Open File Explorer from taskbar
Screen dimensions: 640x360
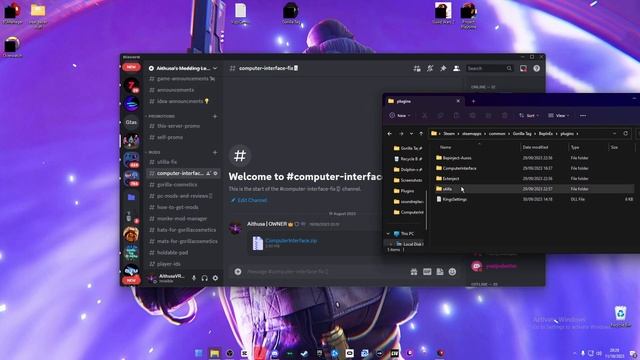[x=215, y=353]
